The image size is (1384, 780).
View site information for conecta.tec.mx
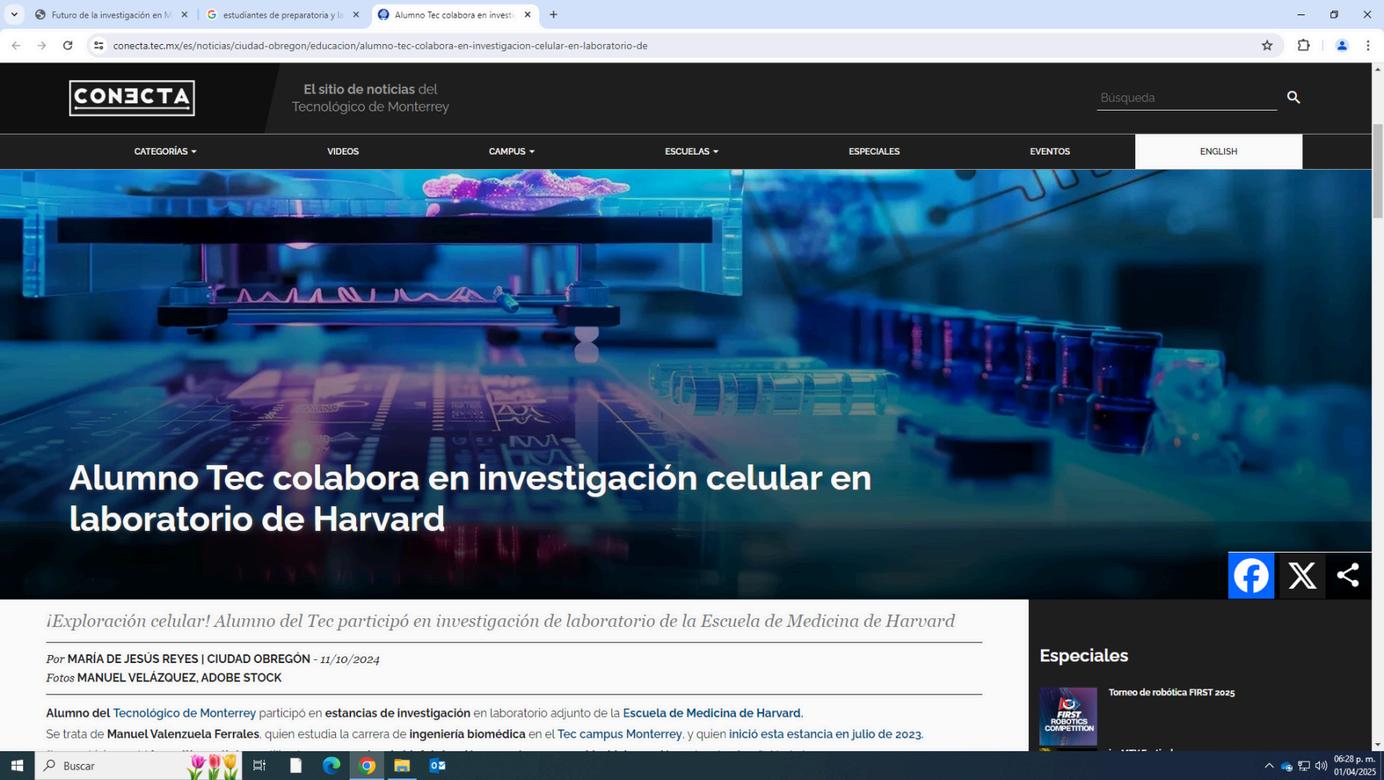98,45
